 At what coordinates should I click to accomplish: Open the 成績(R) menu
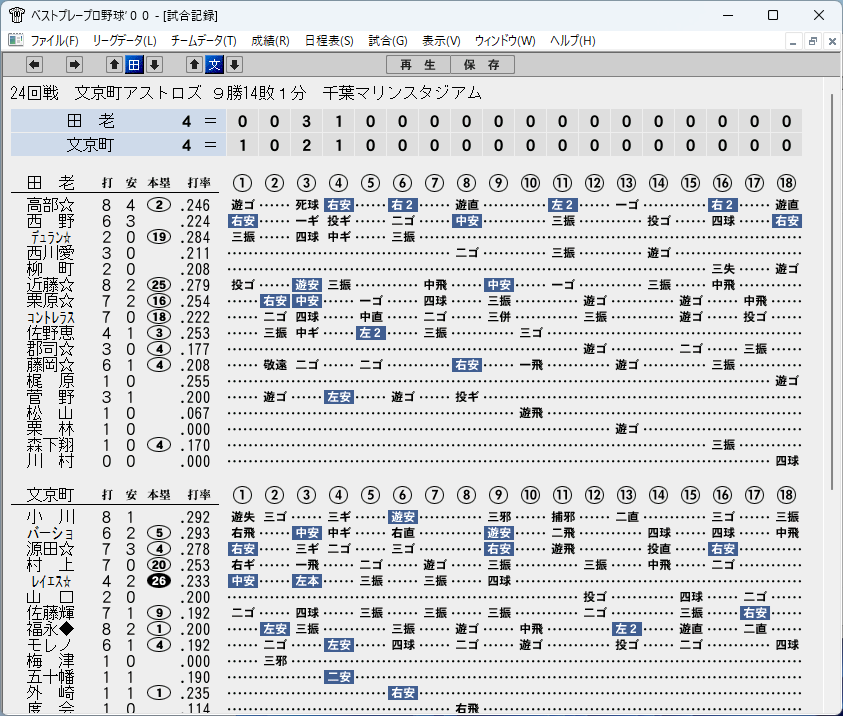click(270, 41)
